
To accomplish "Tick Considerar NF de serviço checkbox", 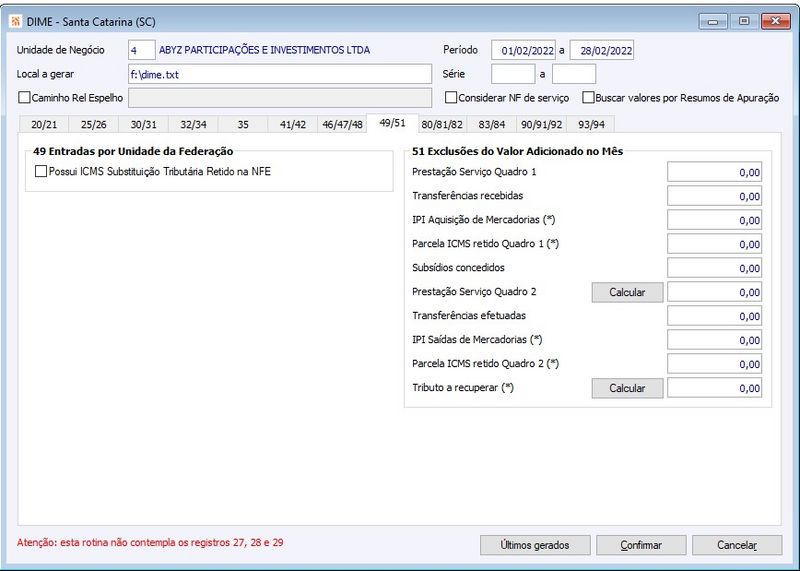I will (451, 97).
